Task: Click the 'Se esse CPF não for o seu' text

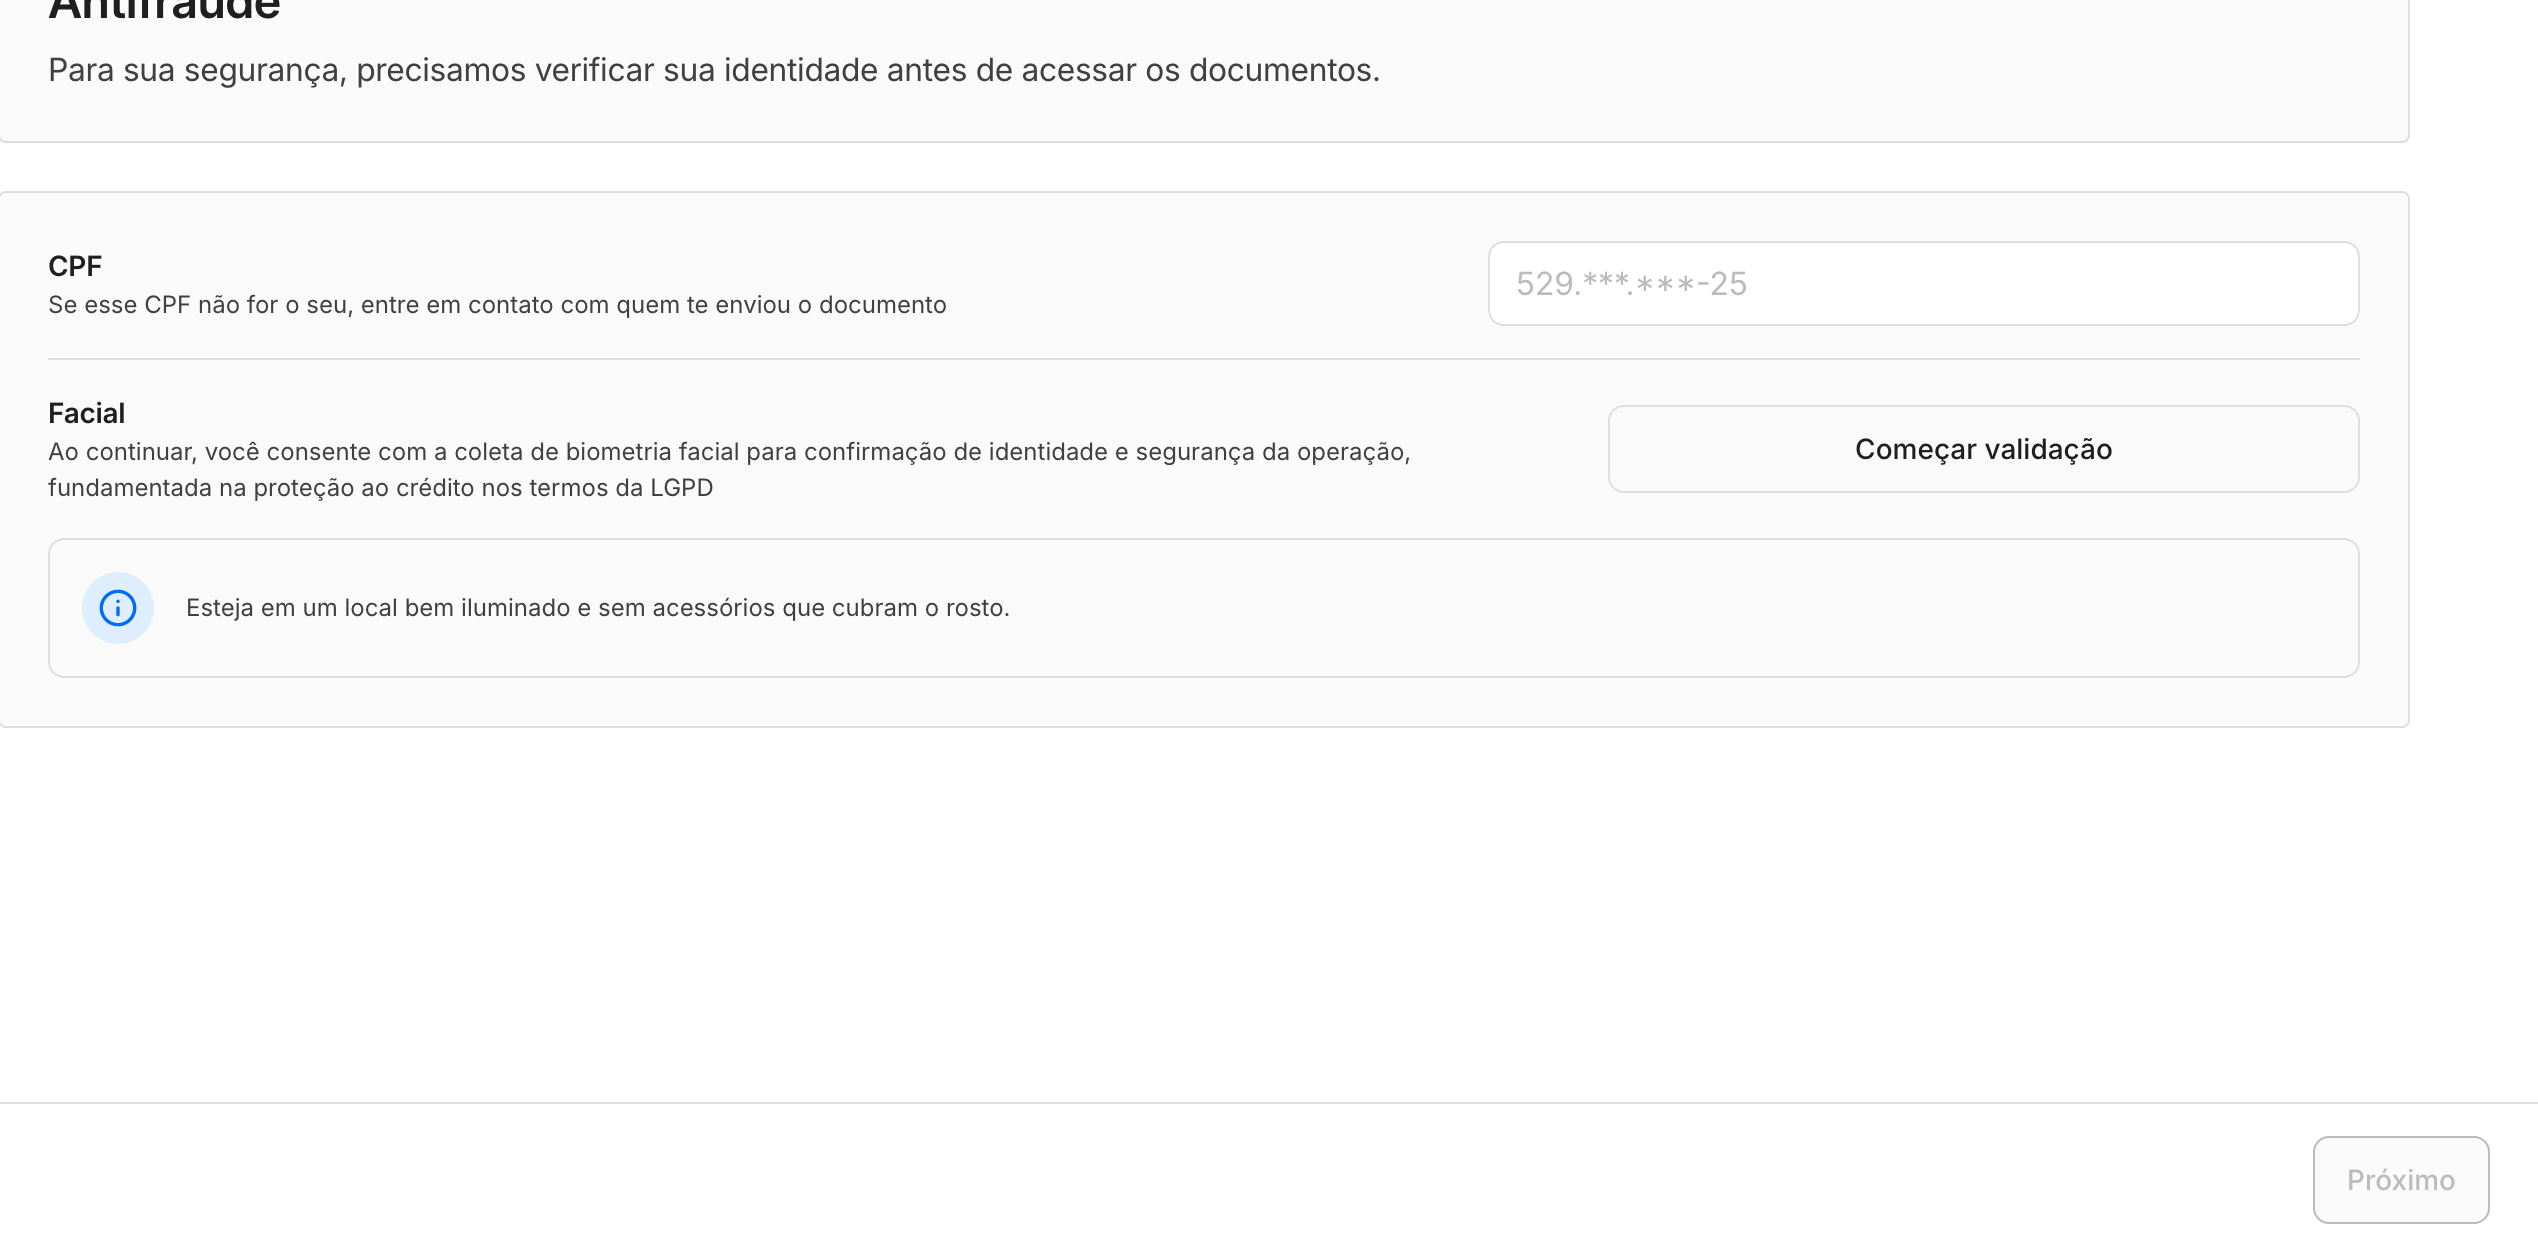Action: 497,305
